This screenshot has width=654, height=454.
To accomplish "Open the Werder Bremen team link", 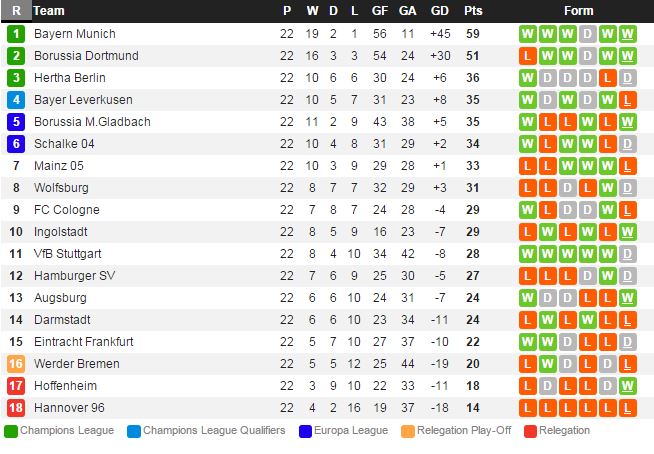I will [x=76, y=364].
